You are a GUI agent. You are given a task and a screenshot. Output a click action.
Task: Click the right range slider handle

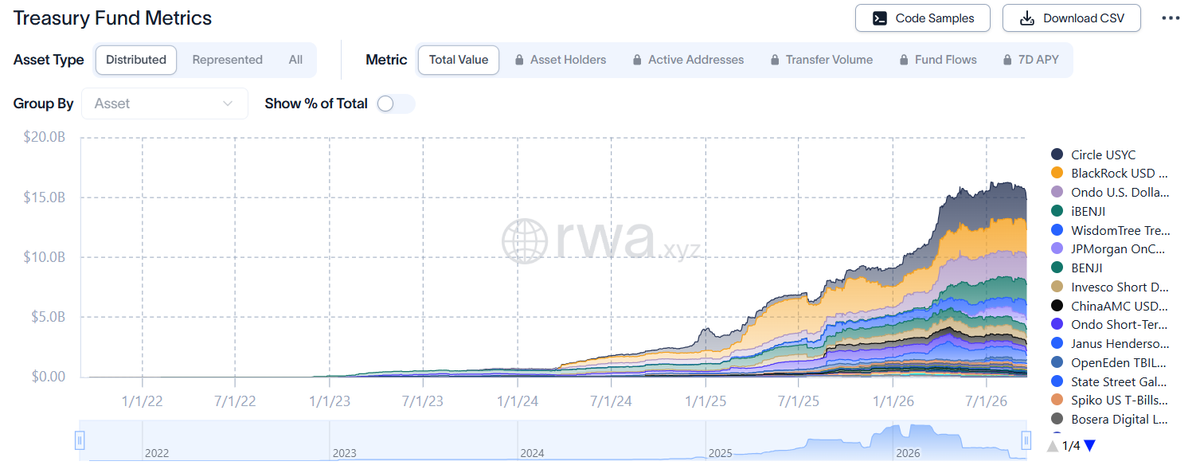click(x=1025, y=440)
